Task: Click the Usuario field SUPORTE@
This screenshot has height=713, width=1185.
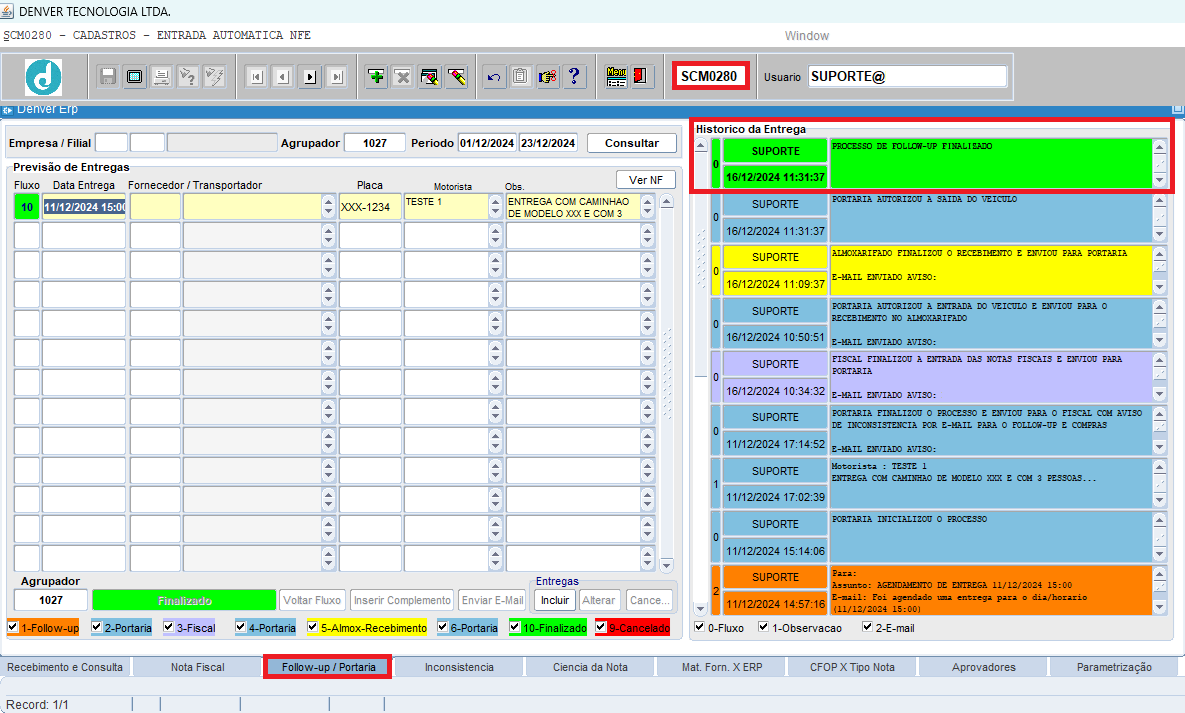Action: 908,76
